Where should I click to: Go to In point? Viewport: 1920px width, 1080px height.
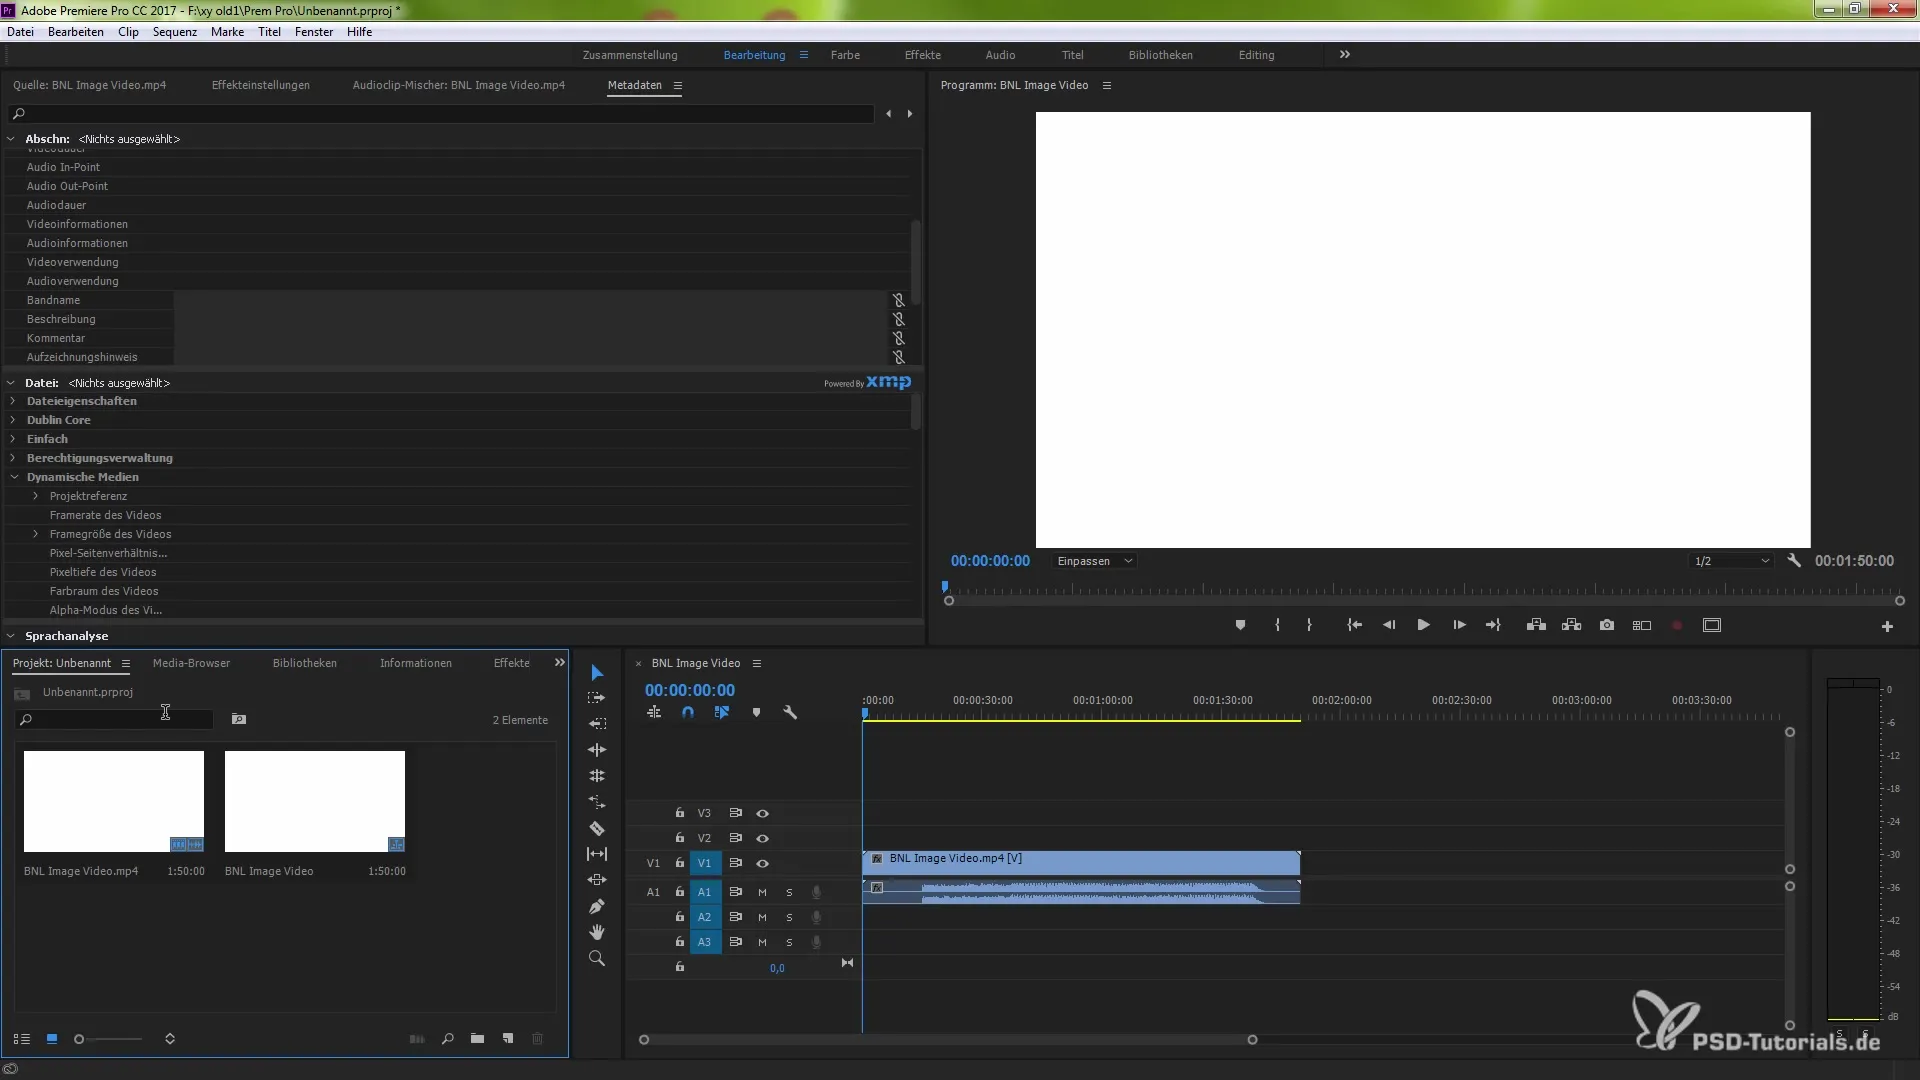tap(1354, 625)
